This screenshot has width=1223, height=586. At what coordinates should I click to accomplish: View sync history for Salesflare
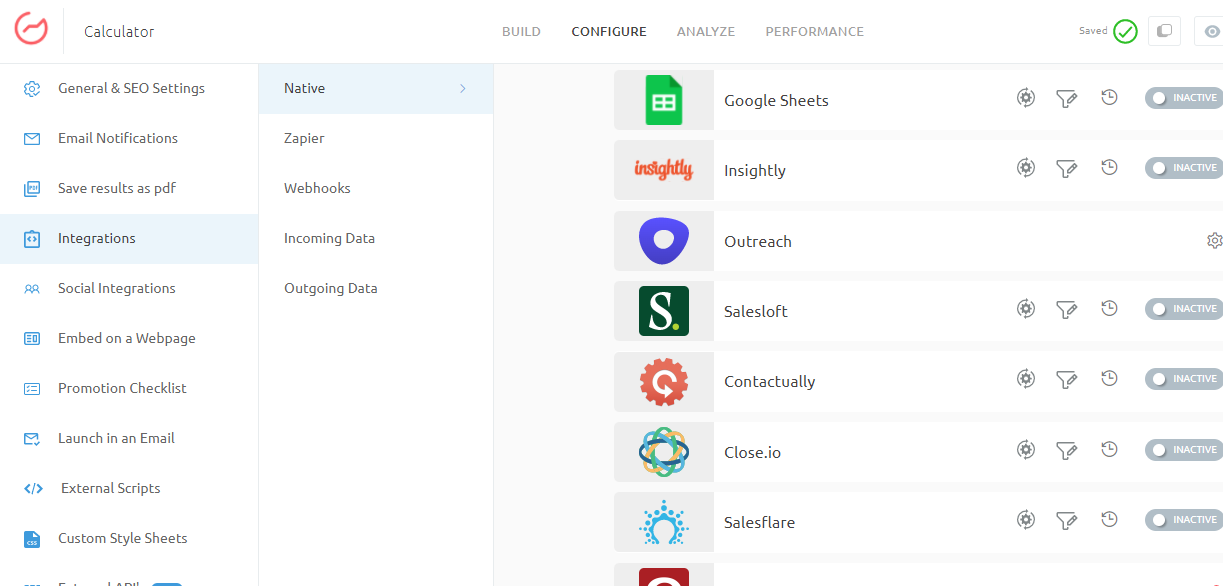pyautogui.click(x=1109, y=520)
